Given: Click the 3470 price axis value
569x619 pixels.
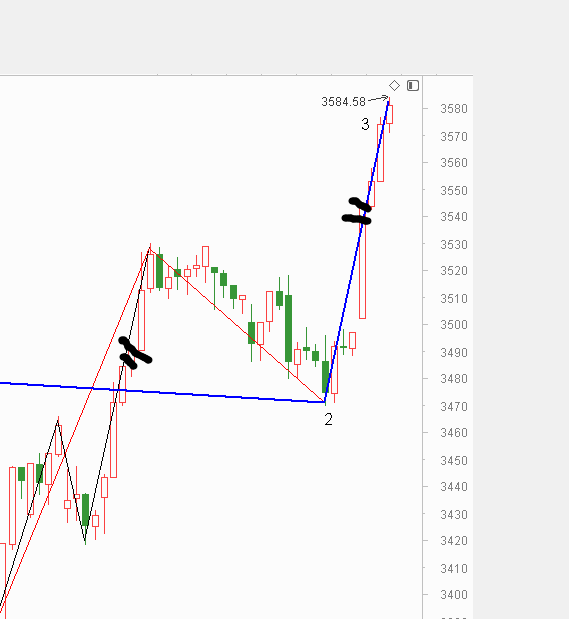Looking at the screenshot, I should (454, 407).
